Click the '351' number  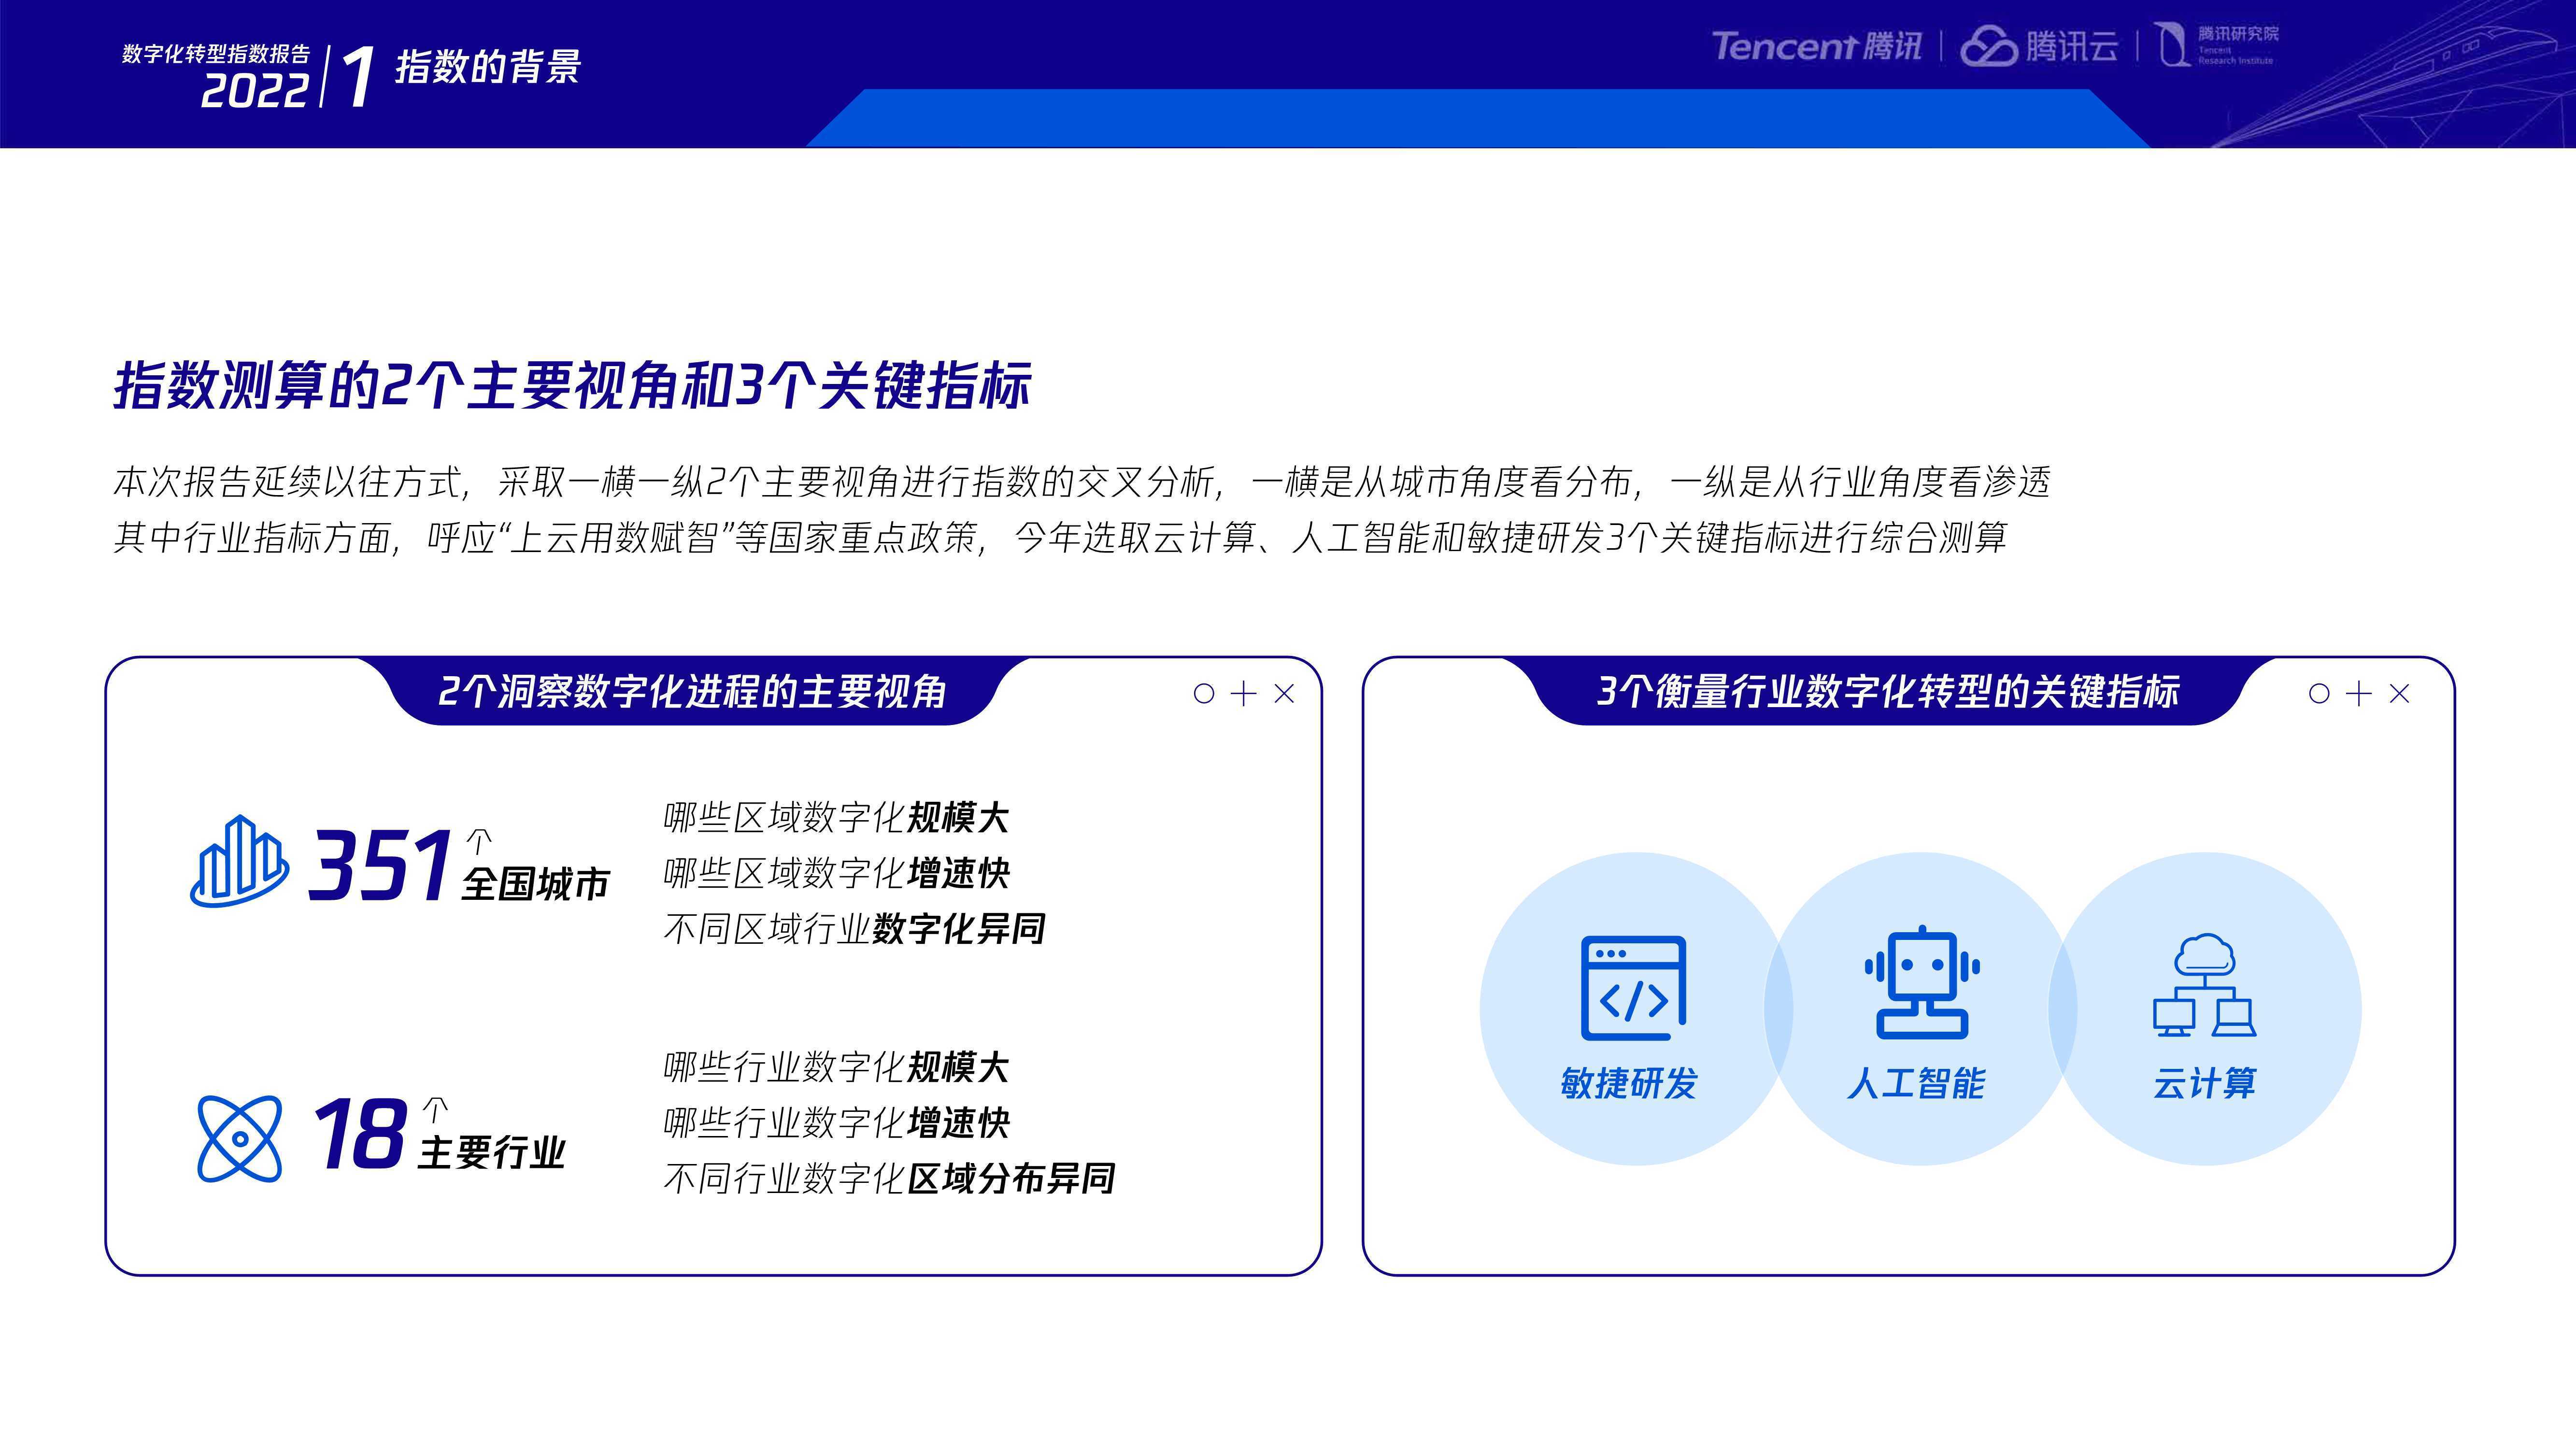379,864
